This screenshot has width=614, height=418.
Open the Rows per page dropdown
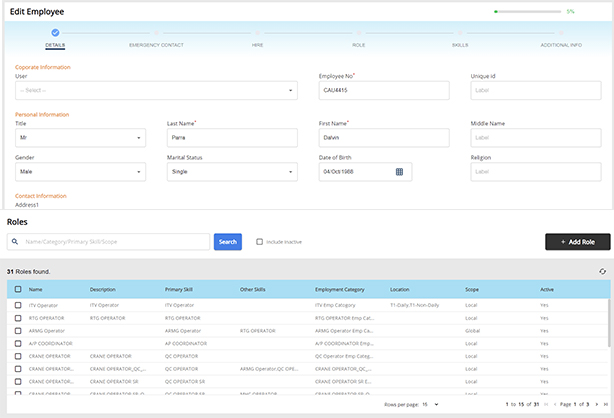[x=430, y=404]
